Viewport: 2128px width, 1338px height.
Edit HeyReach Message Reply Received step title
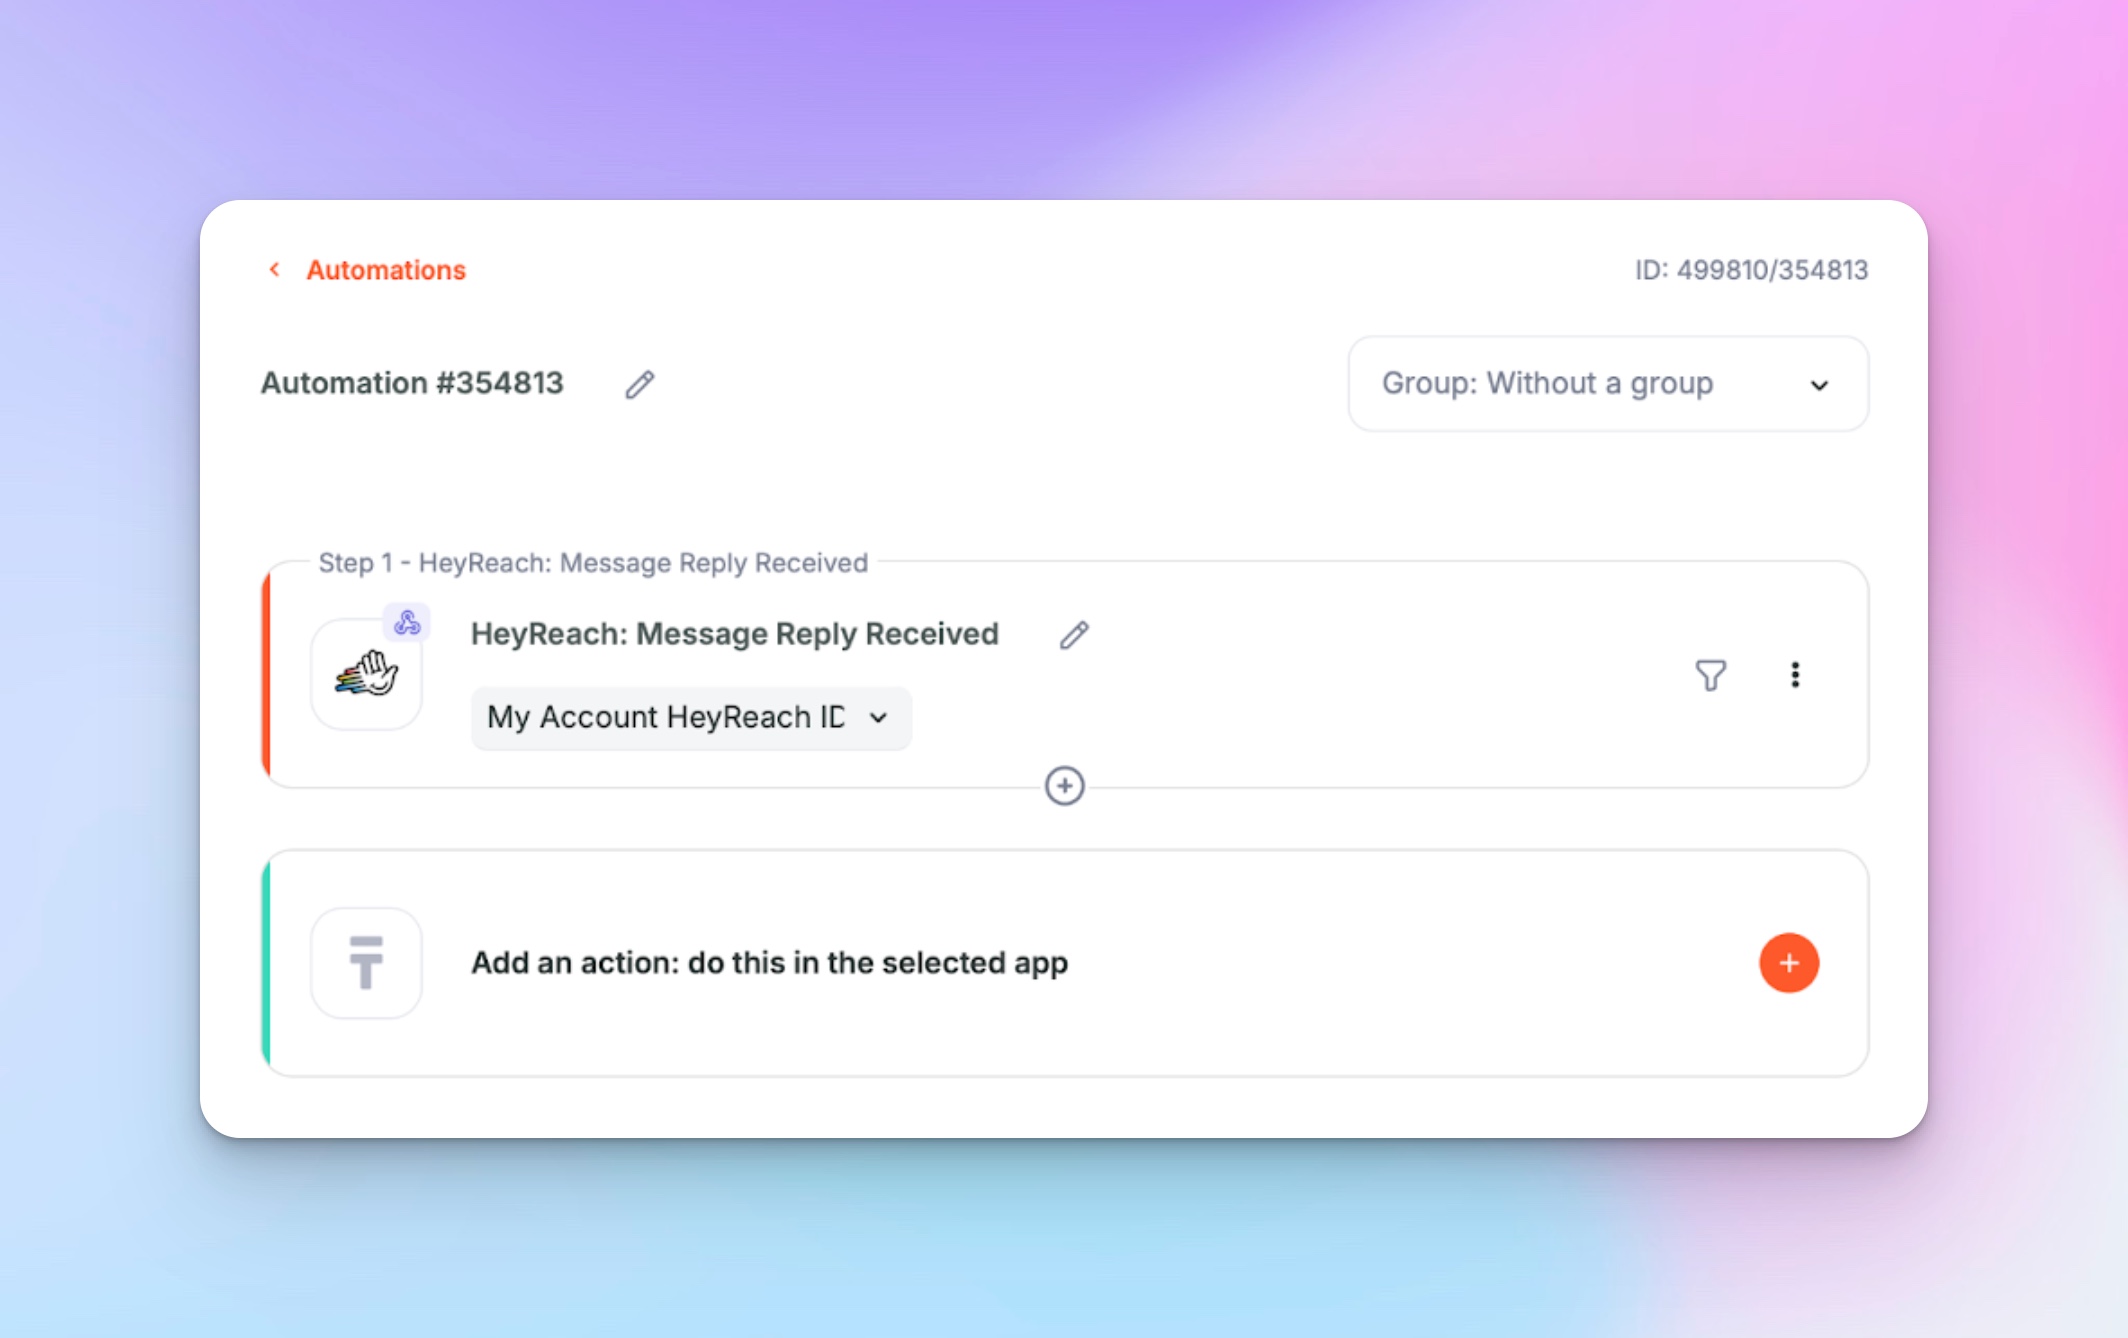[1074, 635]
